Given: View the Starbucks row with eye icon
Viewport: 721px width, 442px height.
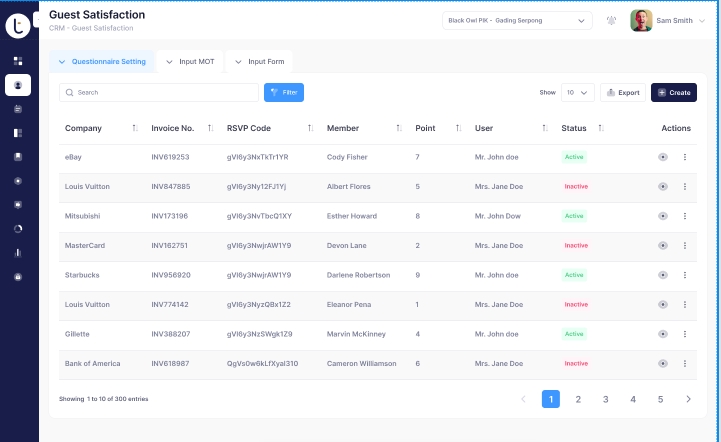Looking at the screenshot, I should tap(663, 275).
